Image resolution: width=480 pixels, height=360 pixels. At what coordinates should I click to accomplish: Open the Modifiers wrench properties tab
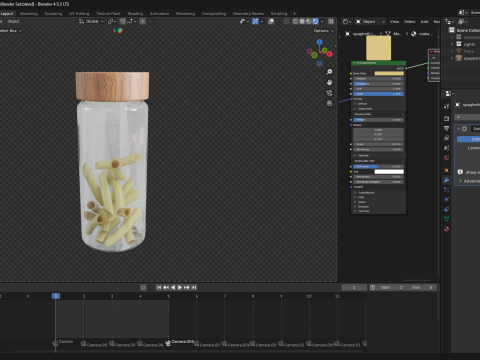[447, 180]
